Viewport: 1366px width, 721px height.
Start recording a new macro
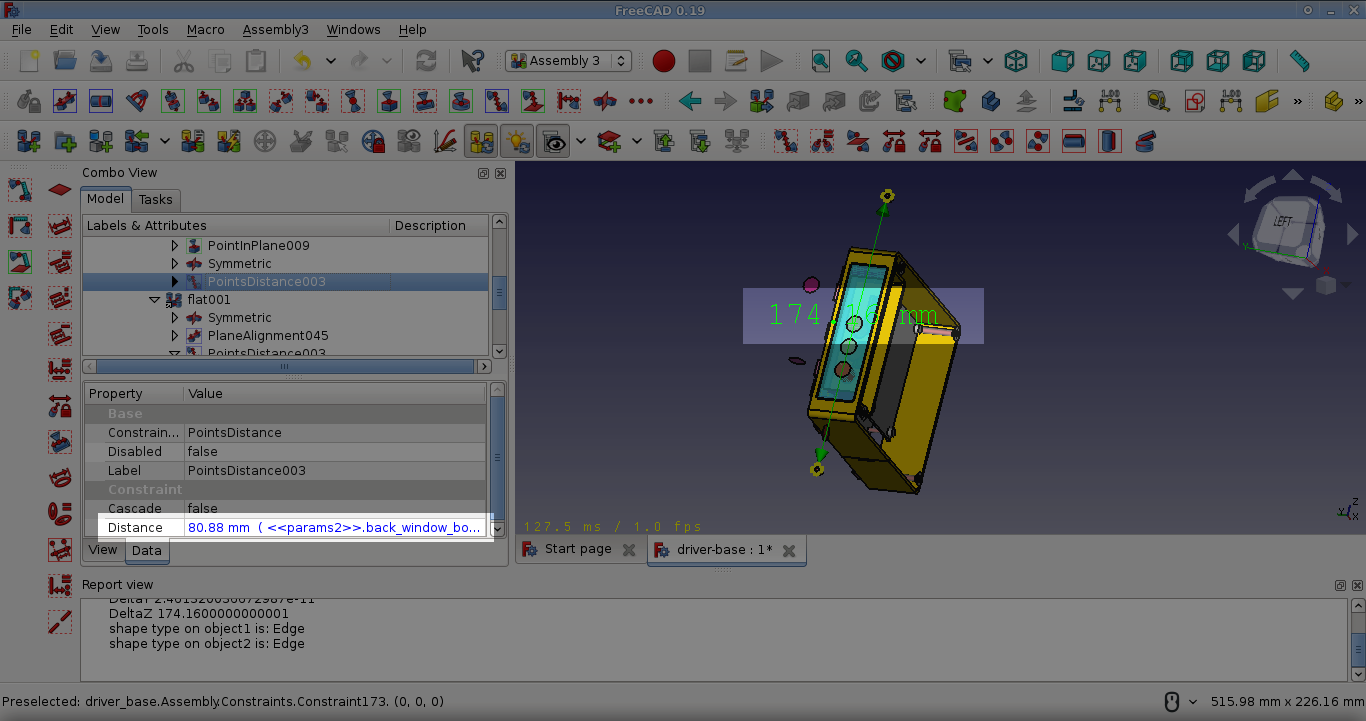click(663, 61)
